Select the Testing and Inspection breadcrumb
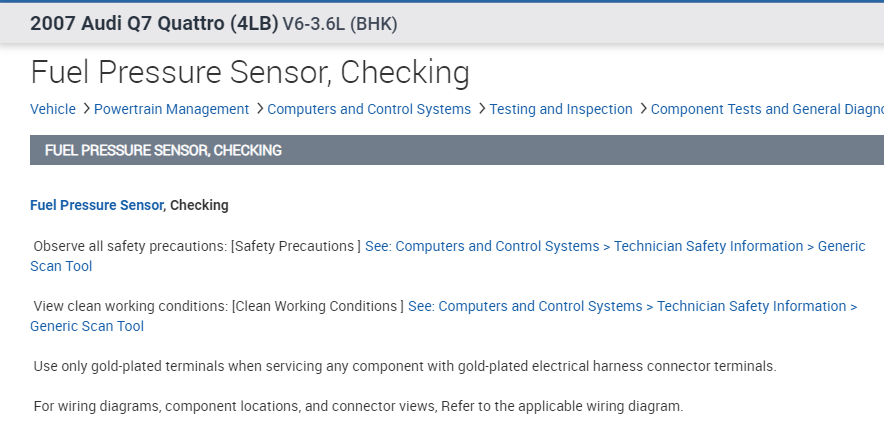Image resolution: width=884 pixels, height=433 pixels. pyautogui.click(x=561, y=109)
